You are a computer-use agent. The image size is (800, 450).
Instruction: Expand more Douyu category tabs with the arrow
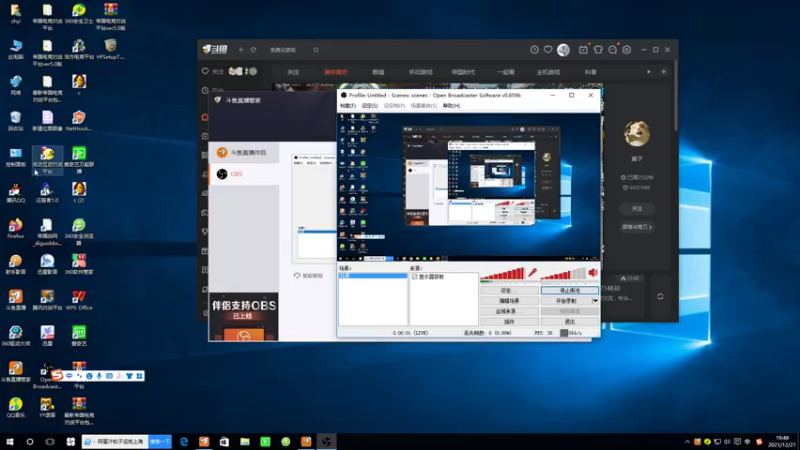(648, 72)
